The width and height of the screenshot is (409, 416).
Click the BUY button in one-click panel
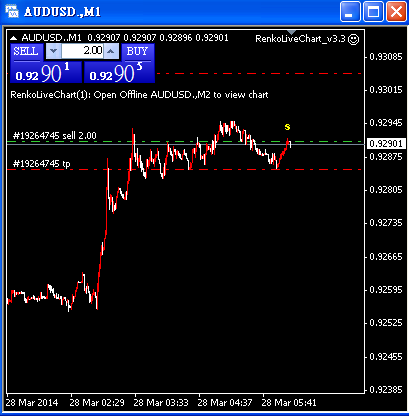138,52
